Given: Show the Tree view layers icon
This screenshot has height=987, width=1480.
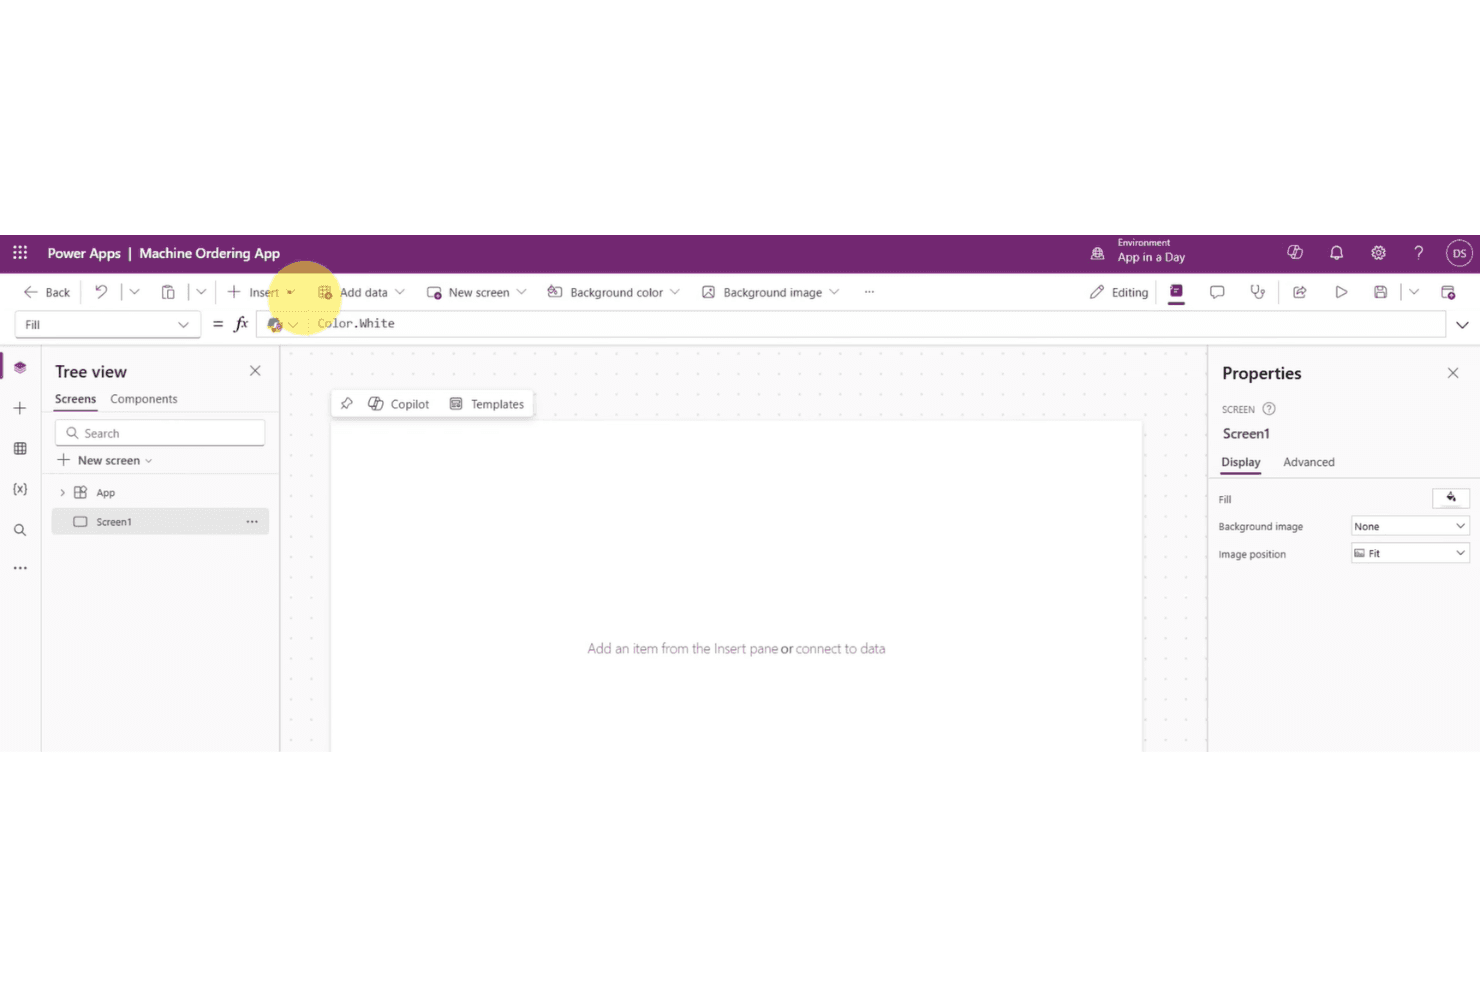Looking at the screenshot, I should (20, 367).
